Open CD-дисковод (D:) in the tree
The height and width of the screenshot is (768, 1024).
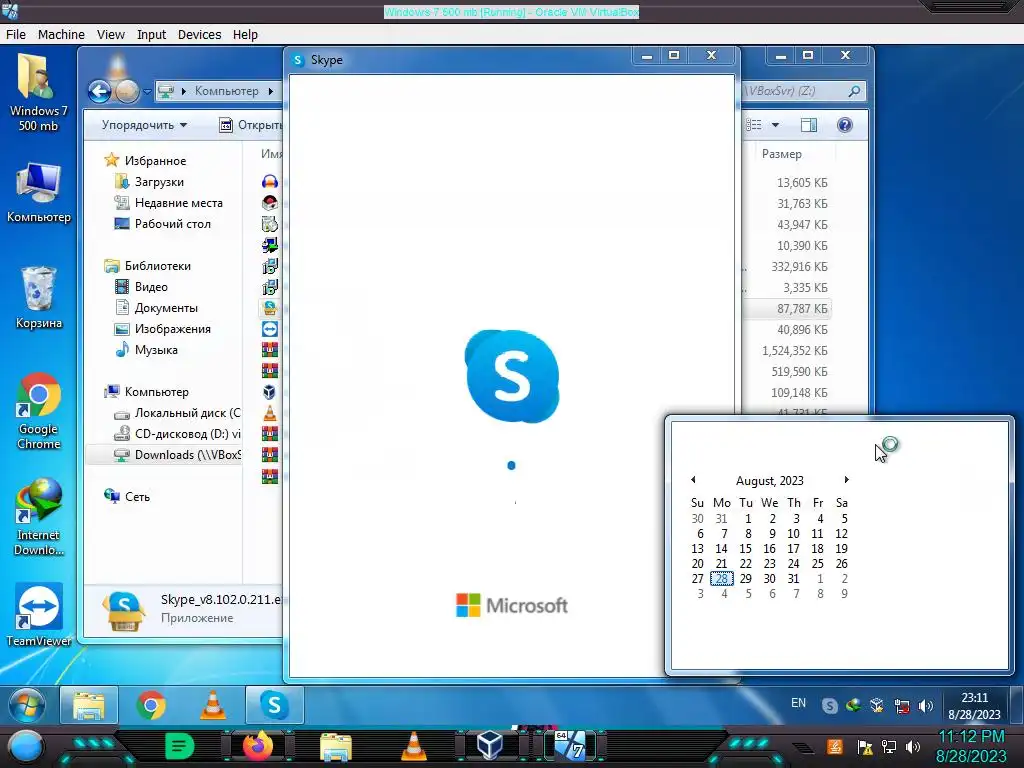pos(187,434)
